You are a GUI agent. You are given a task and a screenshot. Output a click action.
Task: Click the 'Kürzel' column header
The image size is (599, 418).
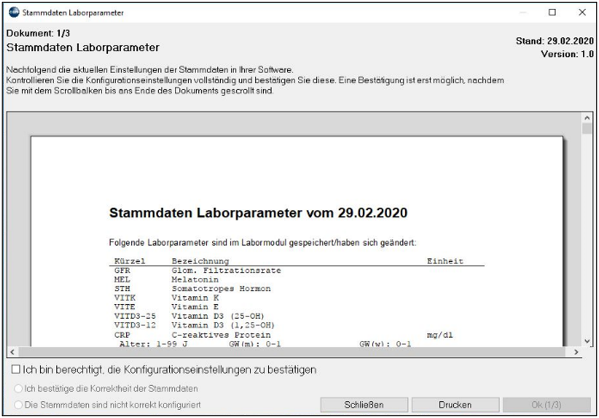point(130,261)
